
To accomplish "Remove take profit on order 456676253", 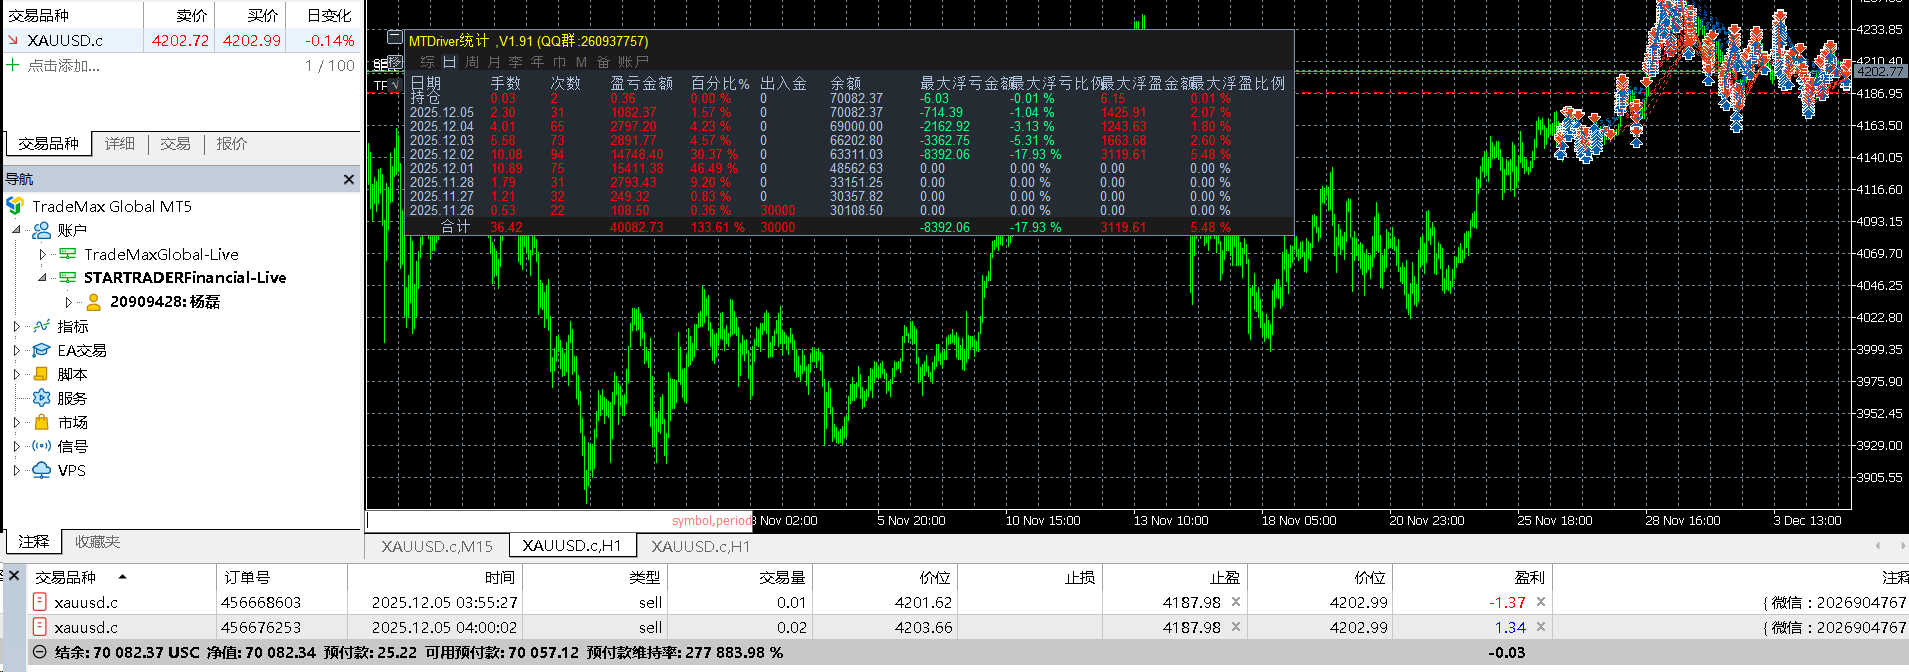I will (1236, 627).
